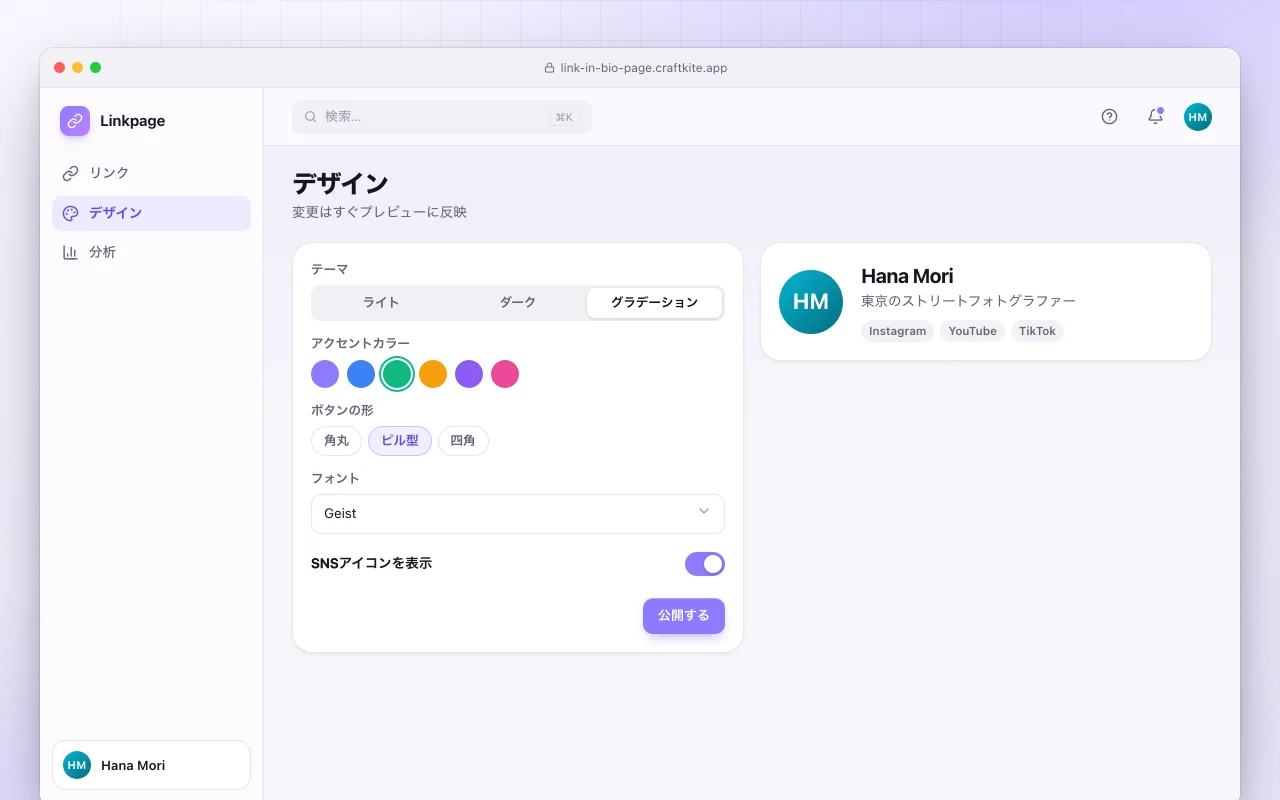This screenshot has width=1280, height=800.
Task: Pick the light violet accent color
Action: (x=325, y=374)
